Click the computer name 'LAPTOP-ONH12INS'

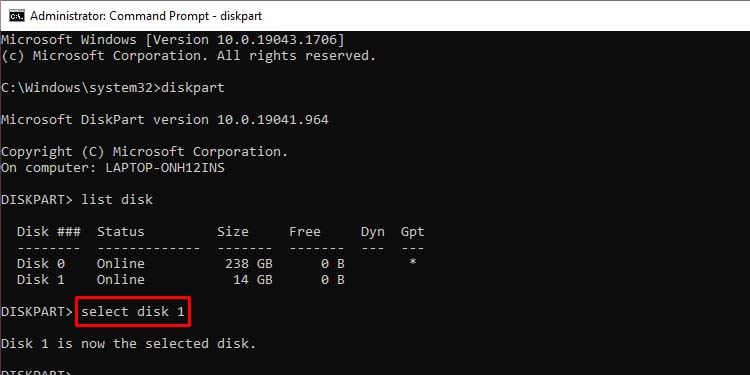tap(165, 168)
